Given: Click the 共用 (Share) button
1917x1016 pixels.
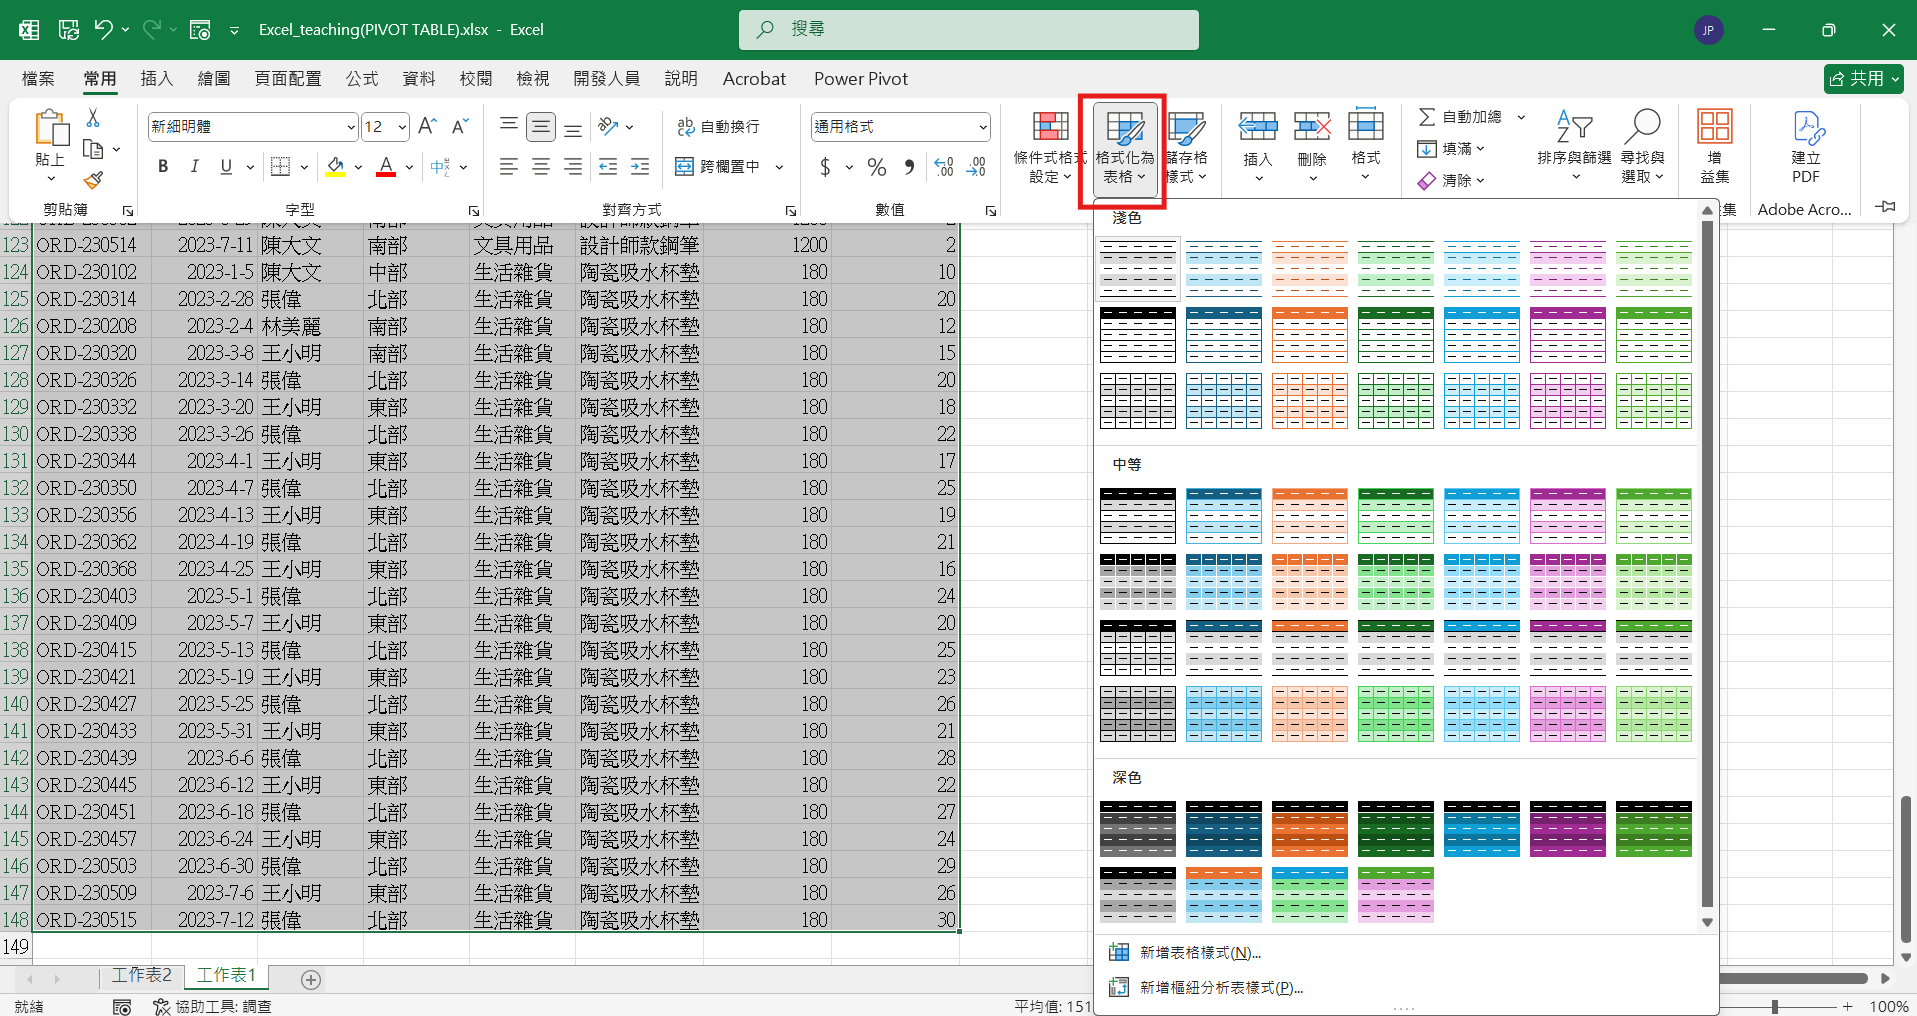Looking at the screenshot, I should tap(1863, 79).
